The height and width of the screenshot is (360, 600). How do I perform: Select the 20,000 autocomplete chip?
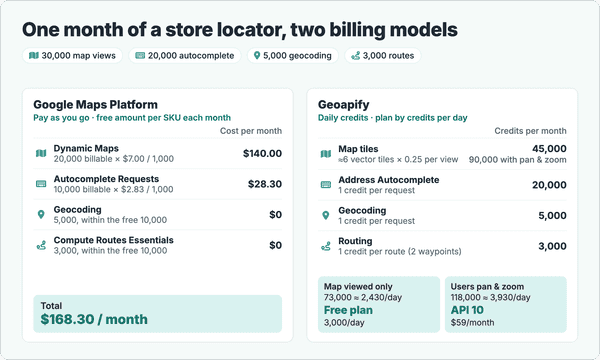pos(185,55)
